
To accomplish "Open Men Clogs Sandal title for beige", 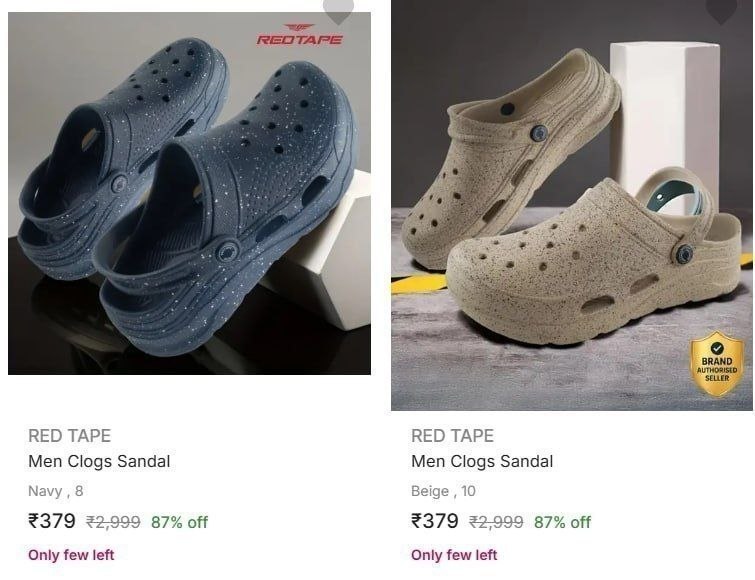I will point(482,462).
